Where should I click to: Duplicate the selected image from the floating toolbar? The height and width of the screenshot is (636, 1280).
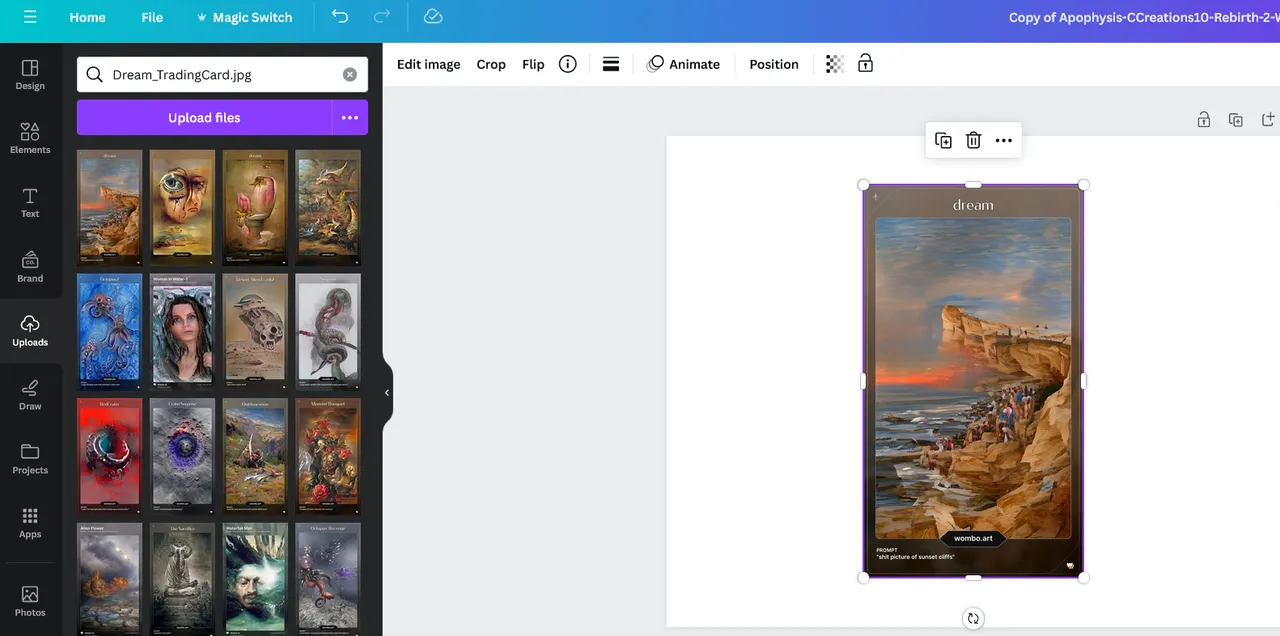[943, 140]
